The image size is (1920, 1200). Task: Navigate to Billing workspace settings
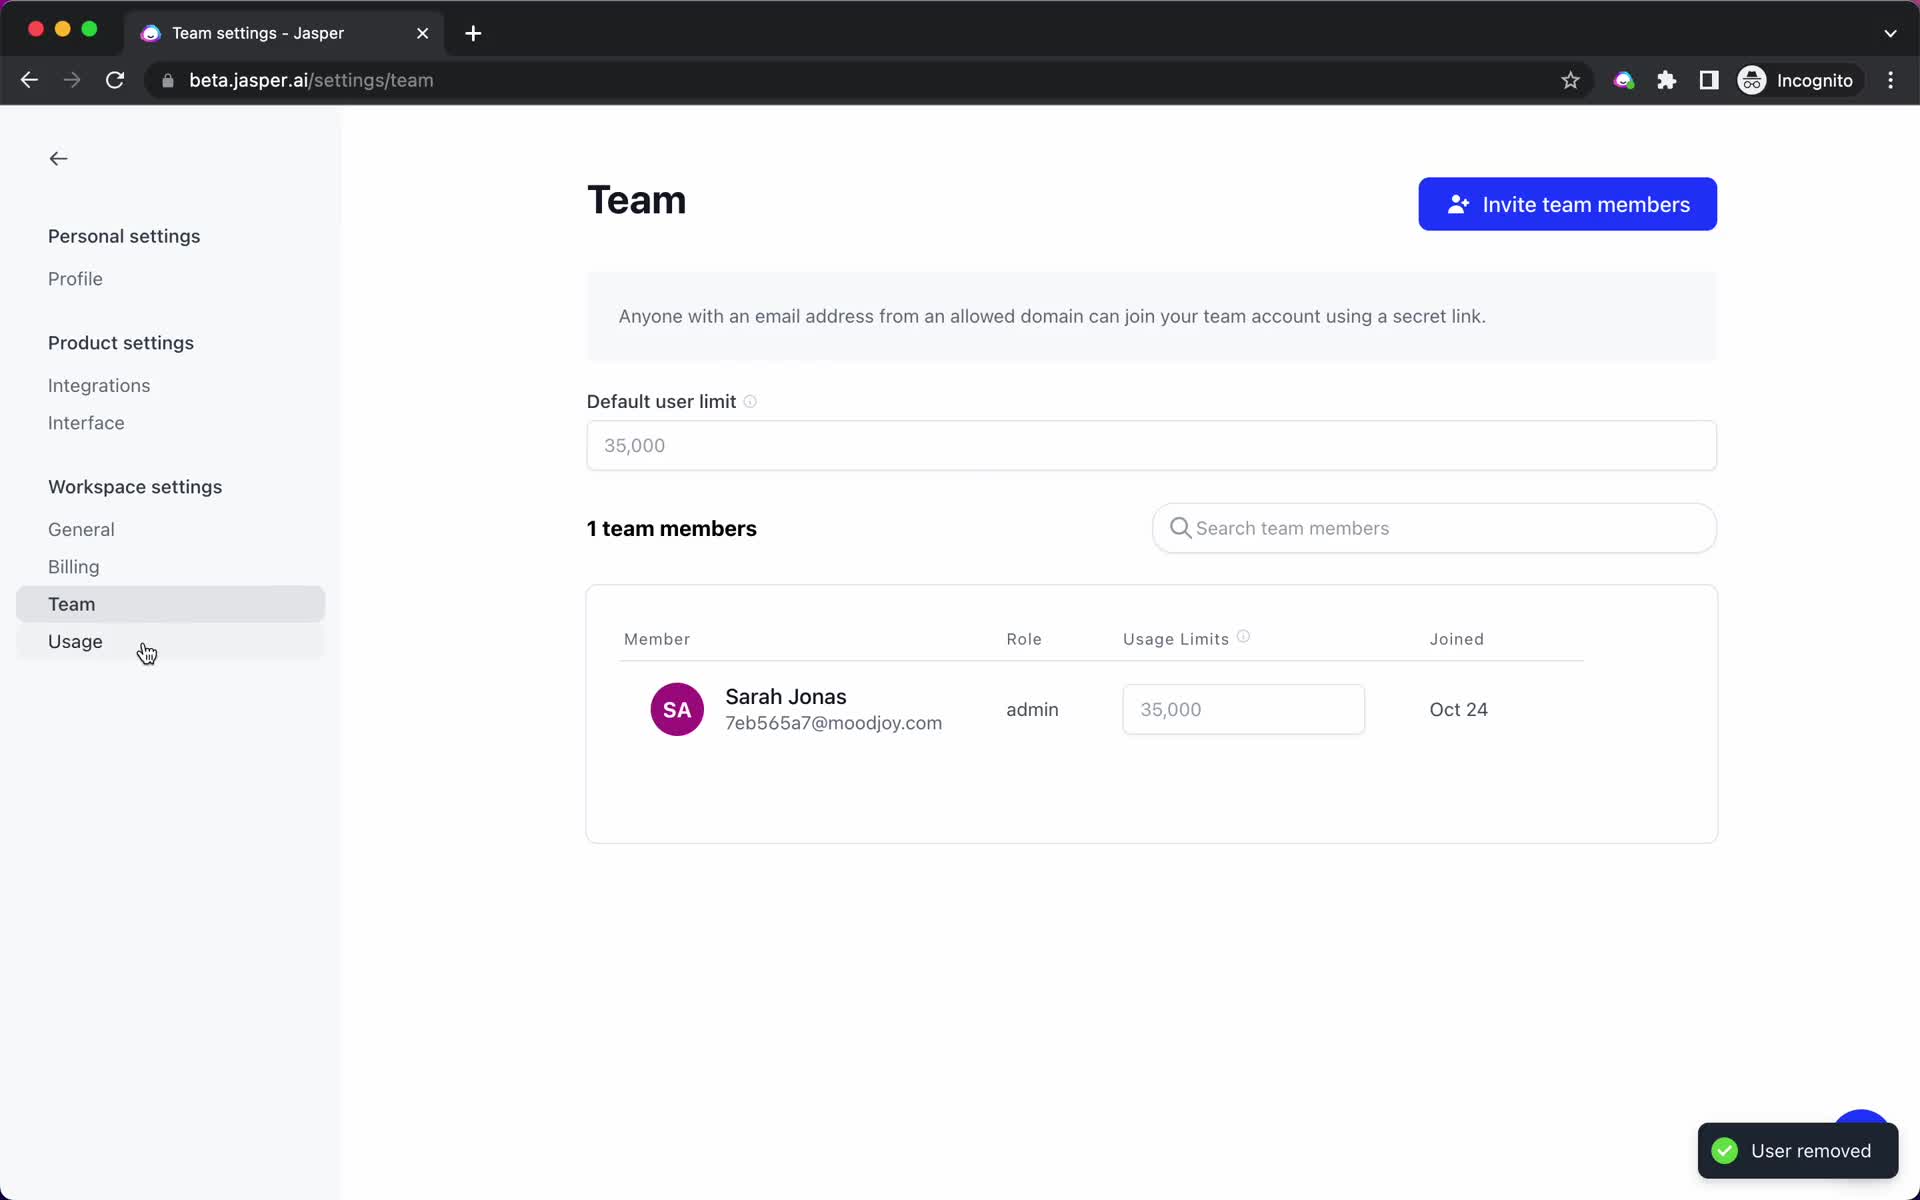pos(72,565)
